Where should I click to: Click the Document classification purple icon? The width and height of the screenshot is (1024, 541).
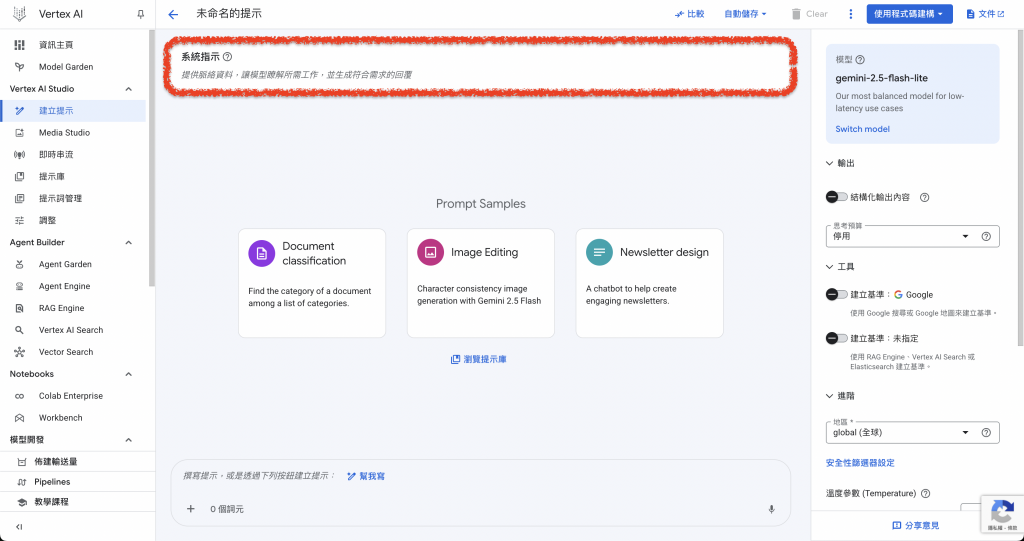click(262, 253)
